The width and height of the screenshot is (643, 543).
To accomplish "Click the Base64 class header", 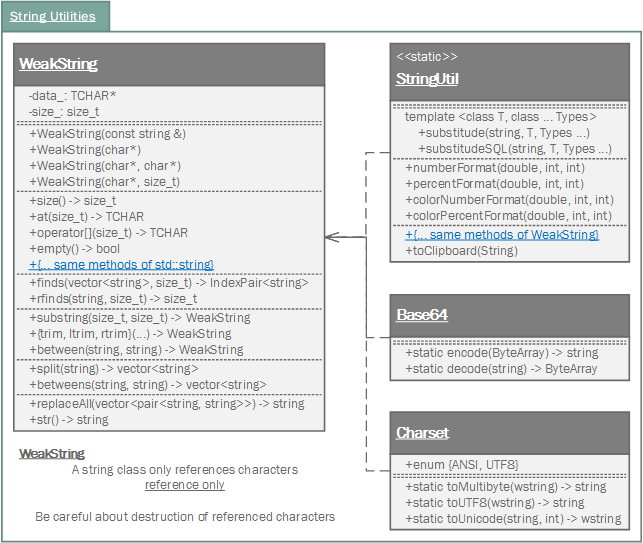I will click(x=421, y=315).
